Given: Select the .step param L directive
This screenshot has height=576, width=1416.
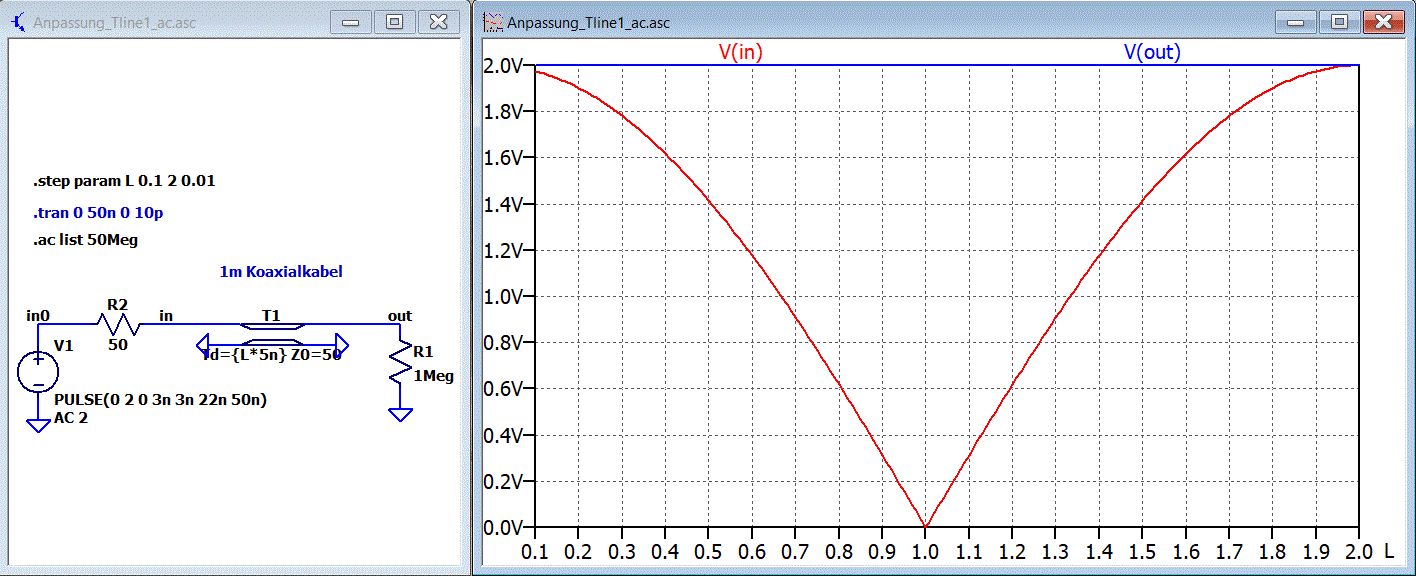Looking at the screenshot, I should (x=124, y=181).
